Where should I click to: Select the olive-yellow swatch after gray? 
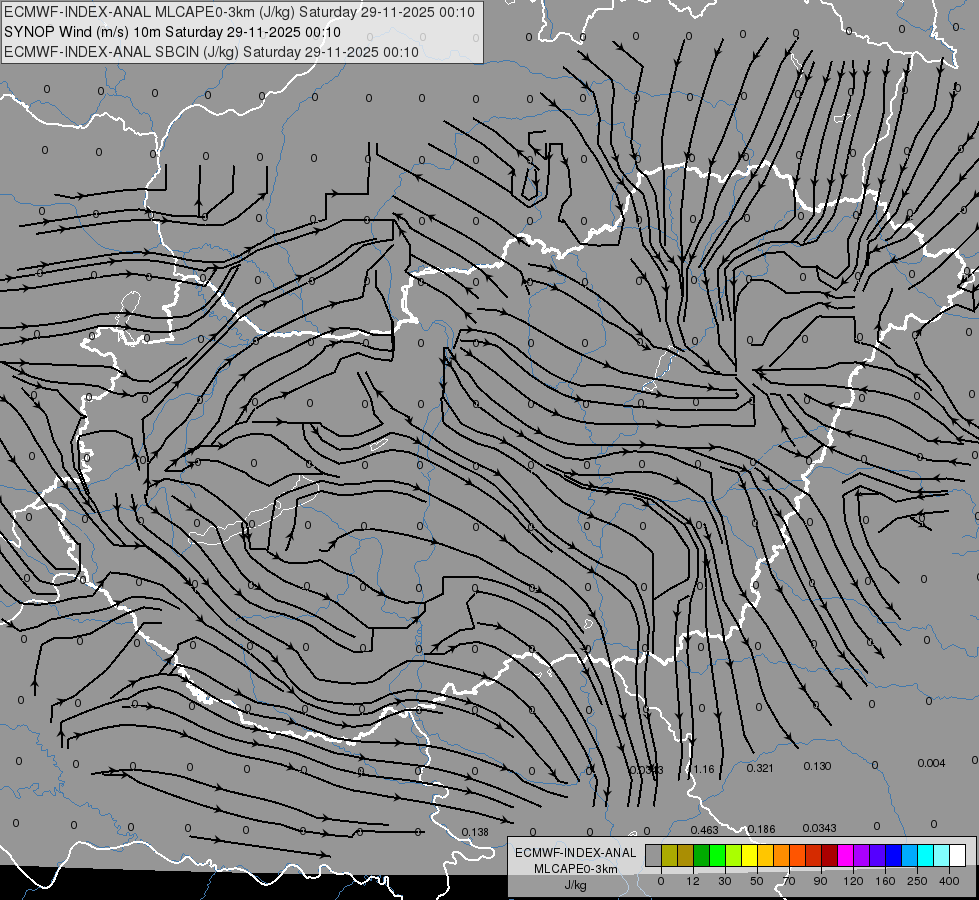[x=669, y=855]
